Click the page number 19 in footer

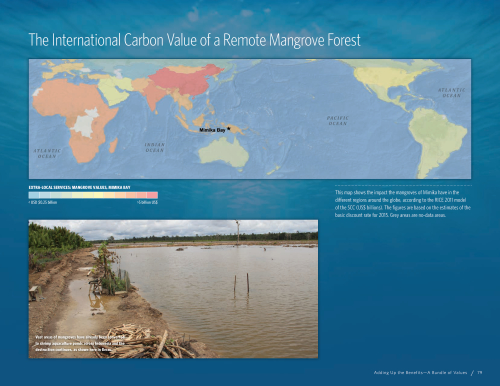(480, 373)
